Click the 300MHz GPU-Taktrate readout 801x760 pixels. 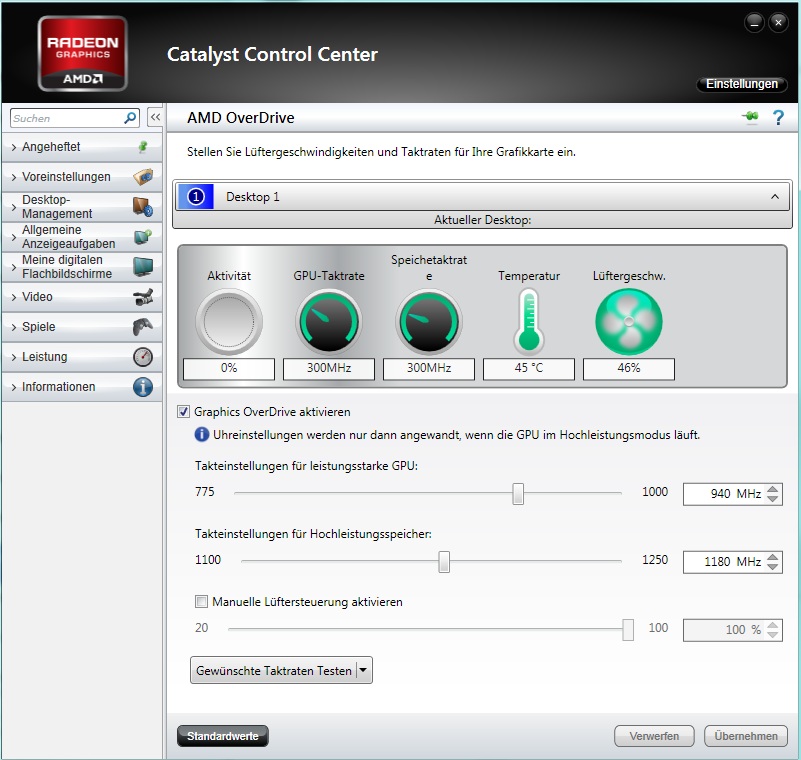pyautogui.click(x=329, y=368)
